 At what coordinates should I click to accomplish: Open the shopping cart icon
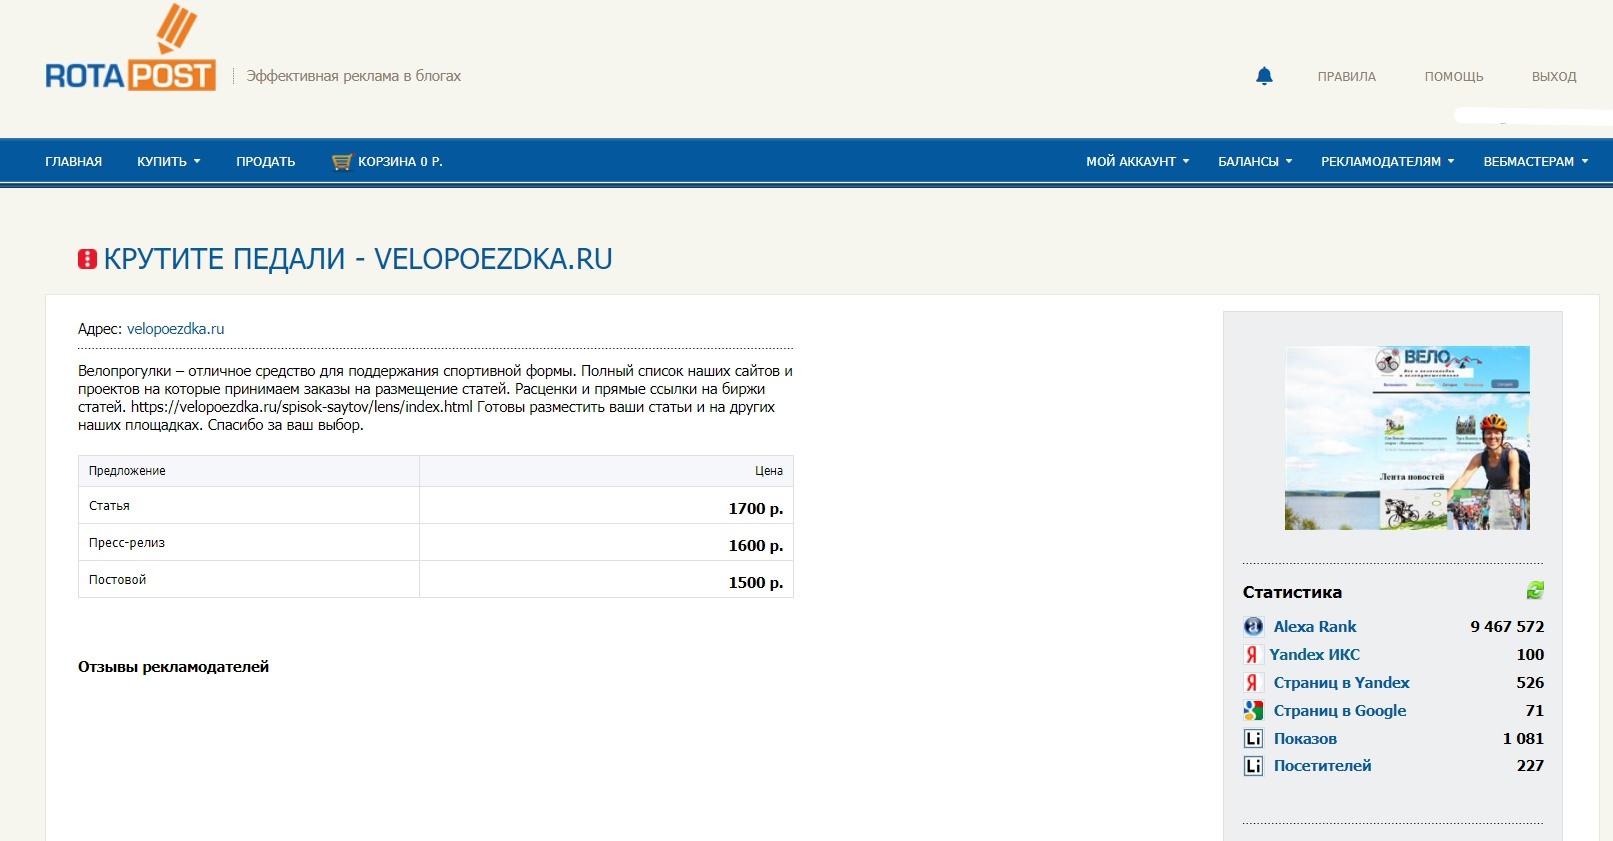[342, 162]
